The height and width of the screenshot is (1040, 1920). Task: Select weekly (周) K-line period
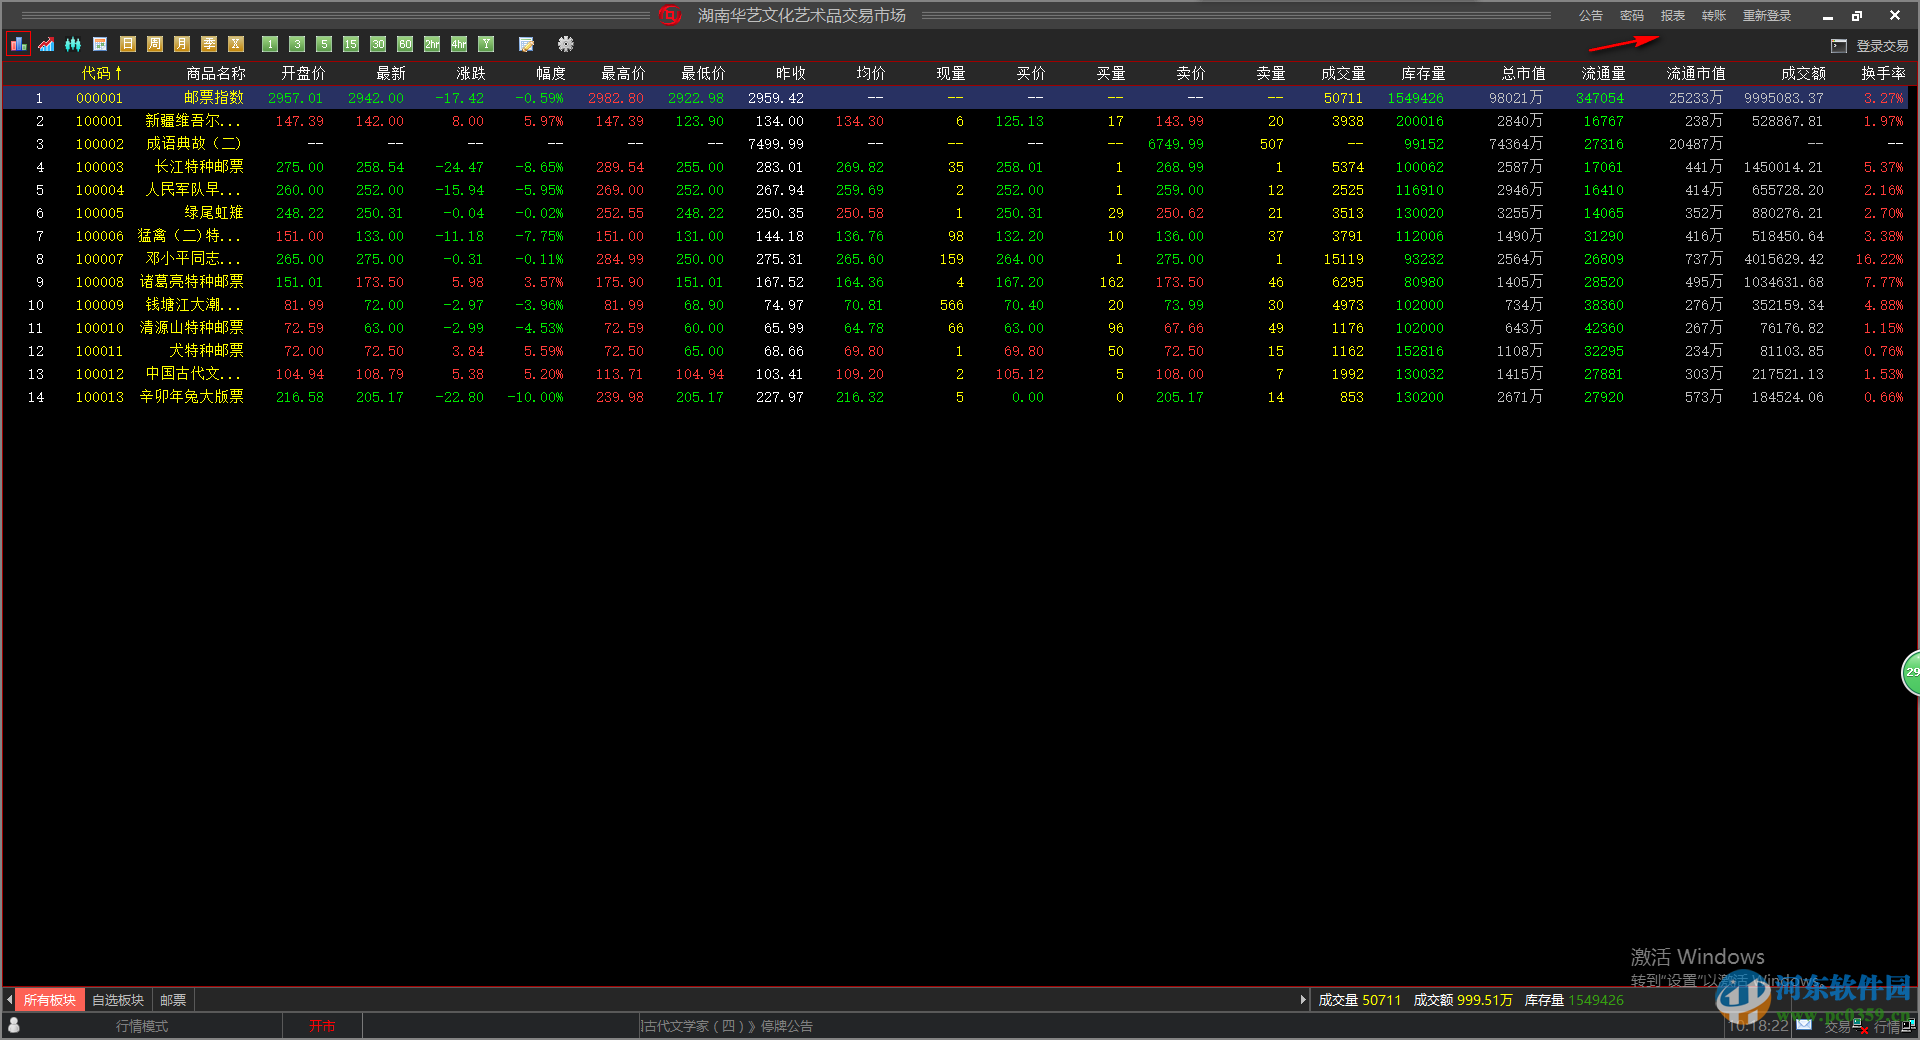154,44
